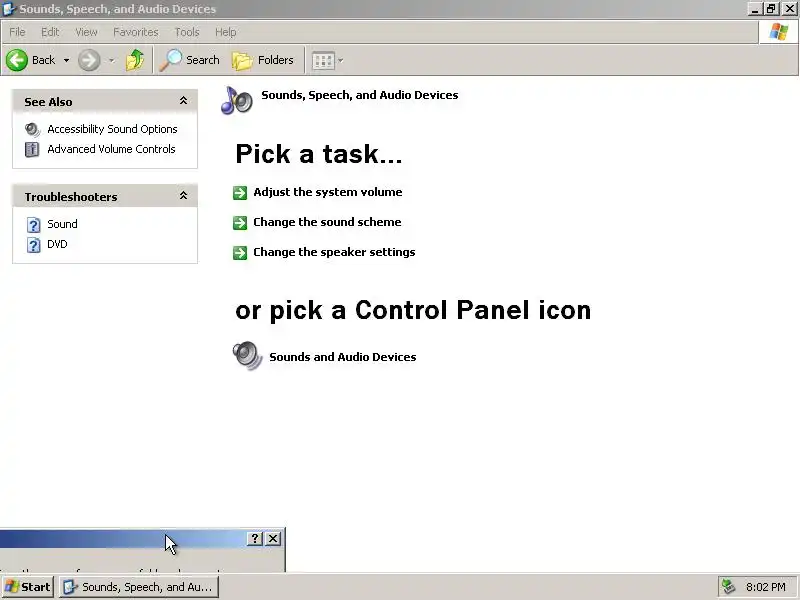Click the Up folder icon
The height and width of the screenshot is (600, 800).
pyautogui.click(x=135, y=60)
